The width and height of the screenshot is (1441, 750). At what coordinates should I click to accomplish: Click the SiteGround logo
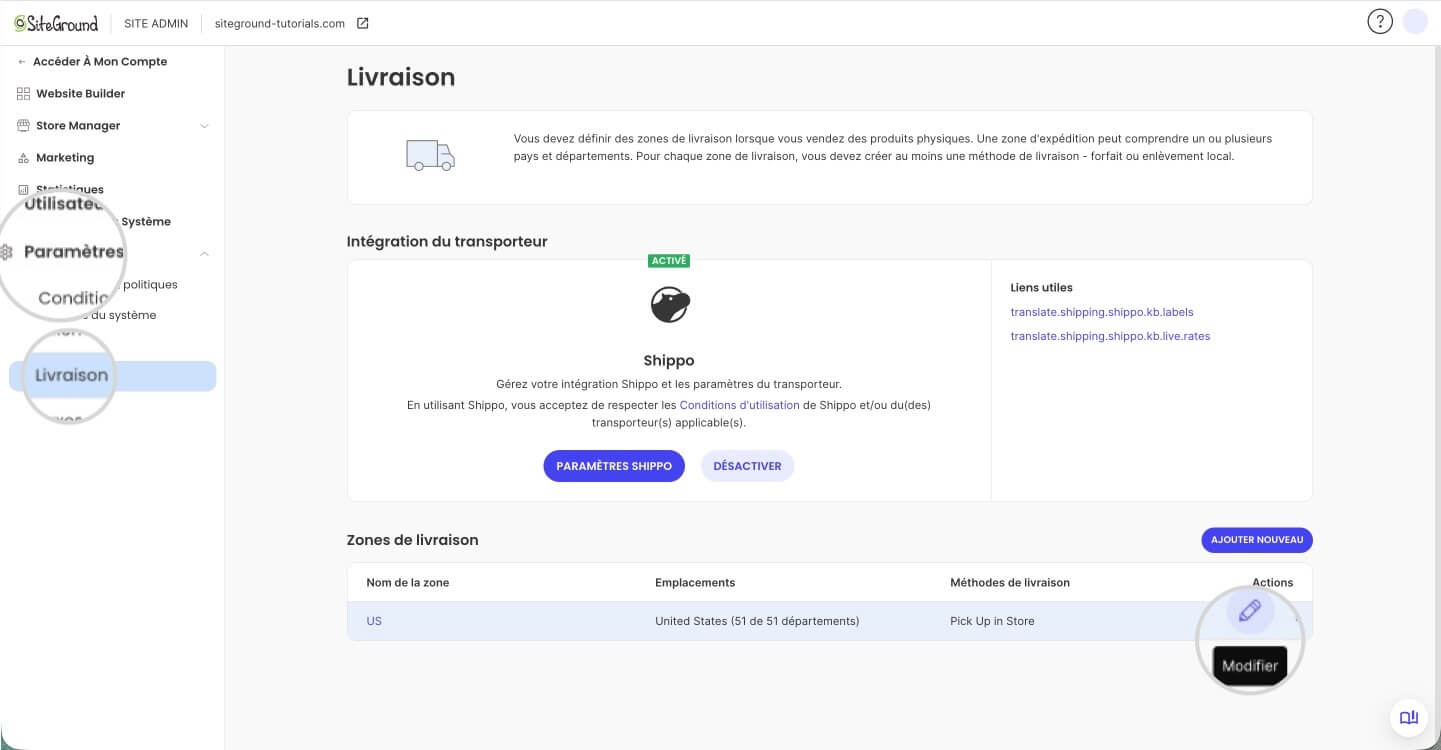pos(57,23)
